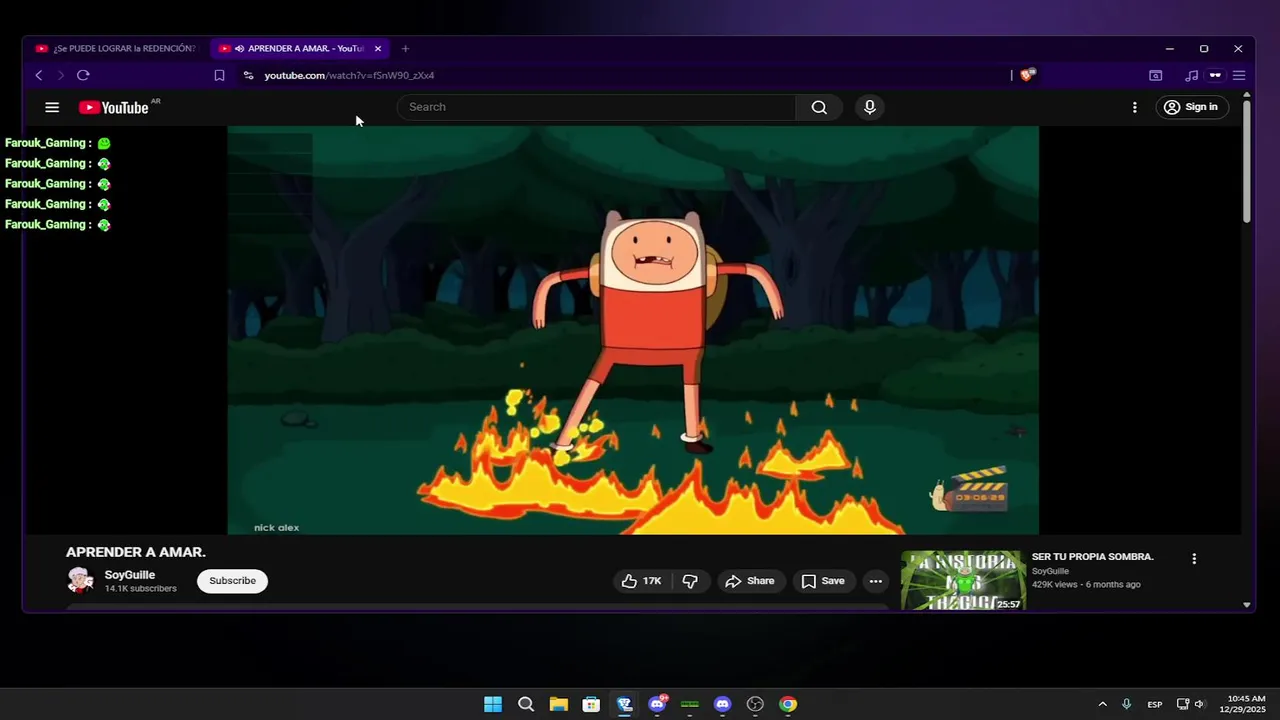Bookmark this page with the bookmark icon
The height and width of the screenshot is (720, 1280).
tap(219, 75)
